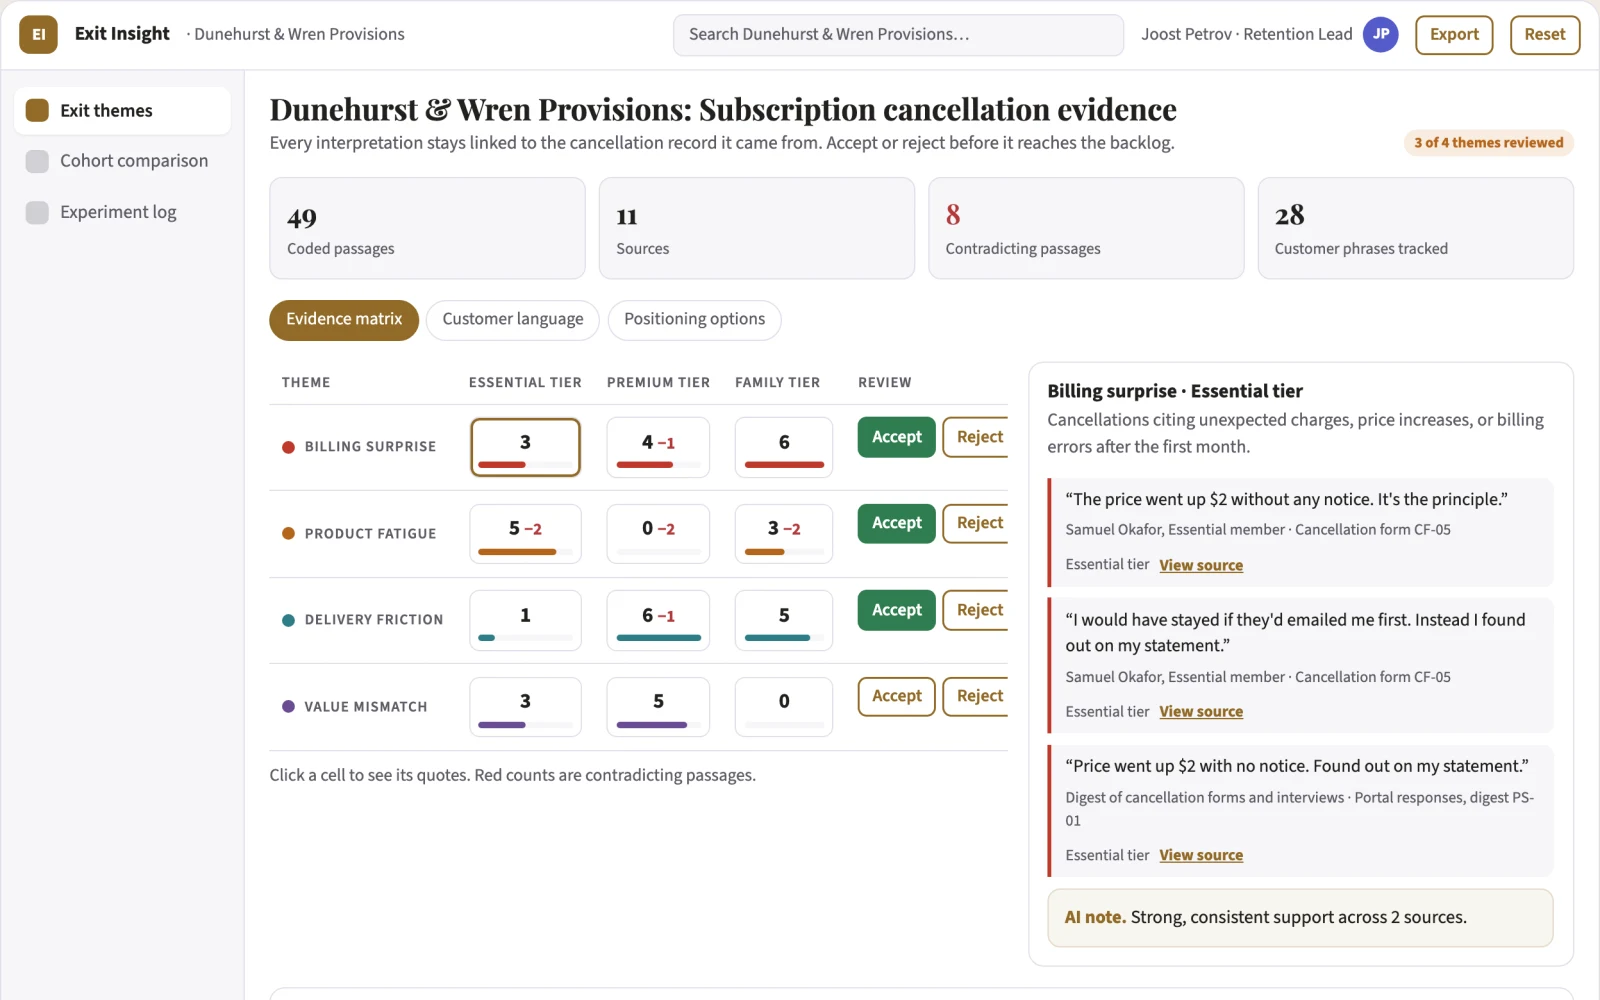
Task: Select Billing surprise Essential tier cell
Action: (525, 447)
